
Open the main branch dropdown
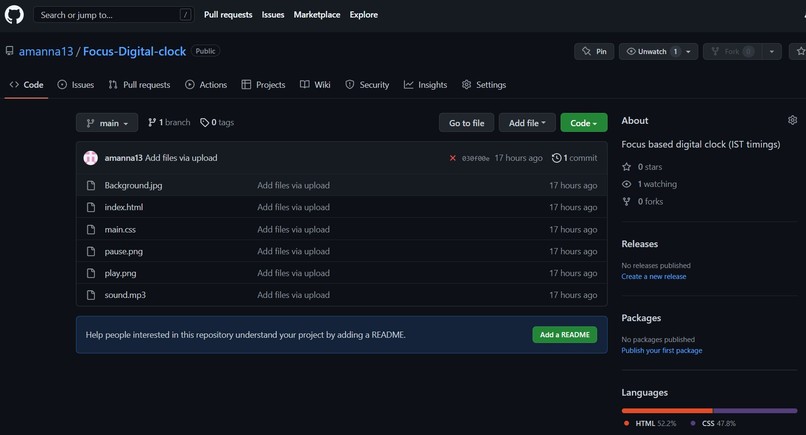point(107,123)
